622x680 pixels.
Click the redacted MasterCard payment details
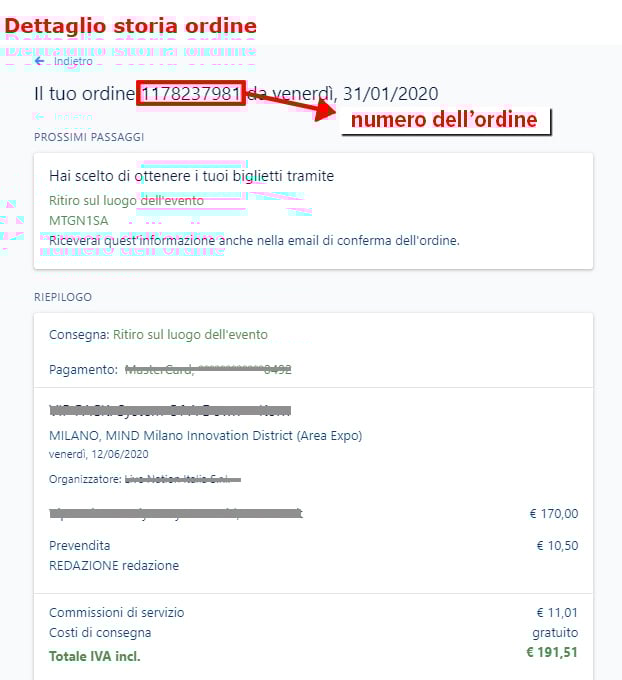(x=208, y=369)
